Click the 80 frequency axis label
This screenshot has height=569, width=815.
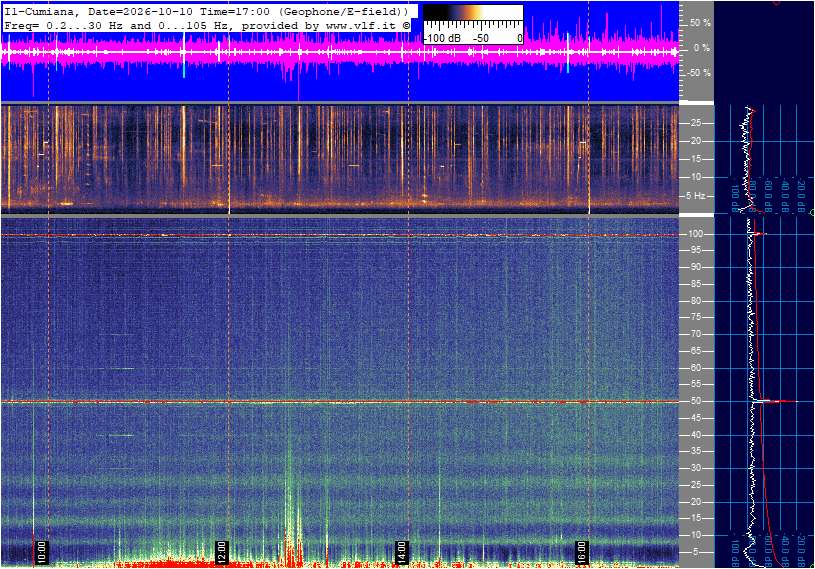tap(695, 301)
